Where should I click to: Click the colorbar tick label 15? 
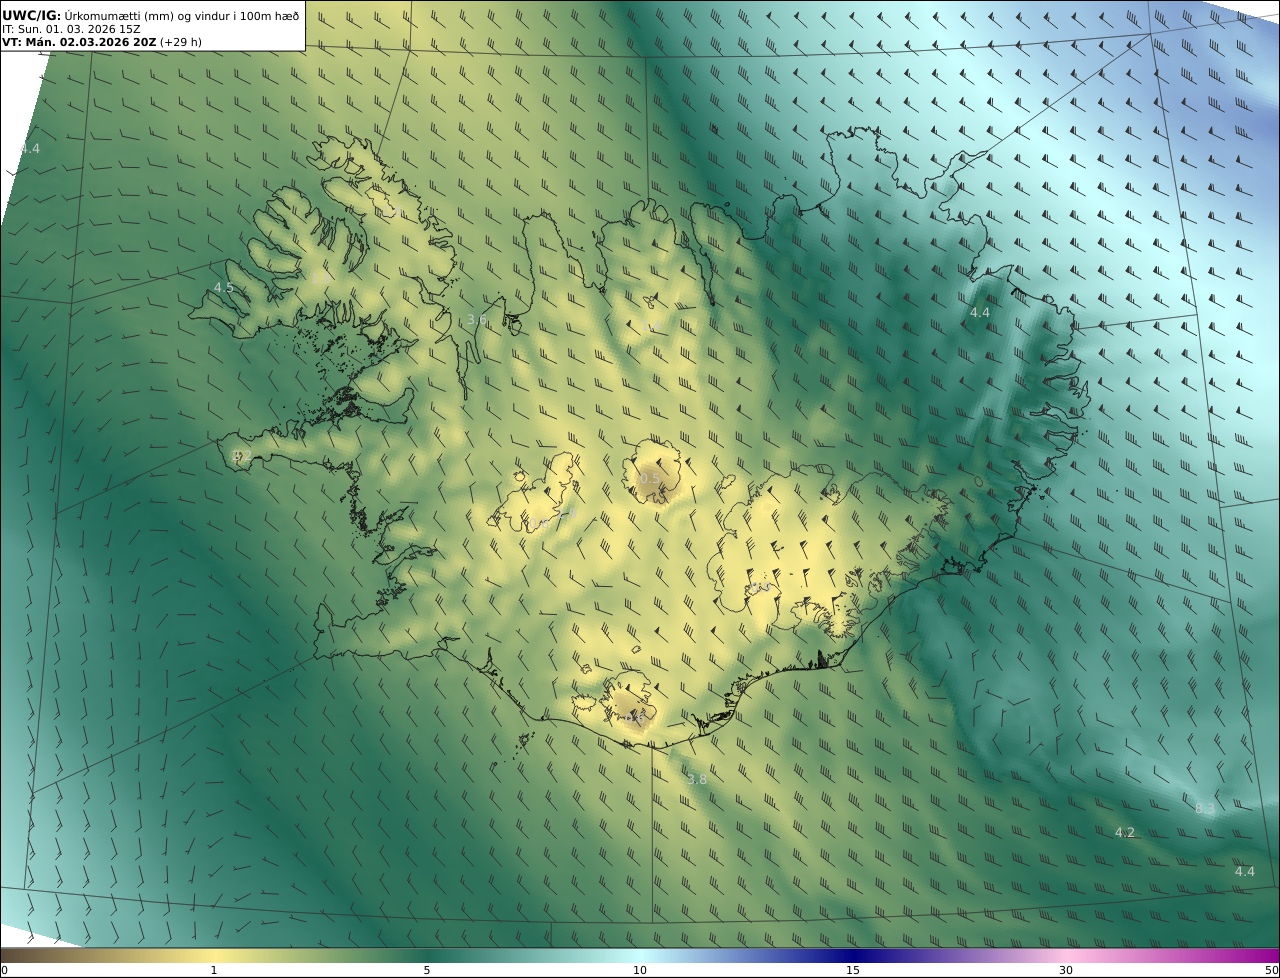pos(853,970)
